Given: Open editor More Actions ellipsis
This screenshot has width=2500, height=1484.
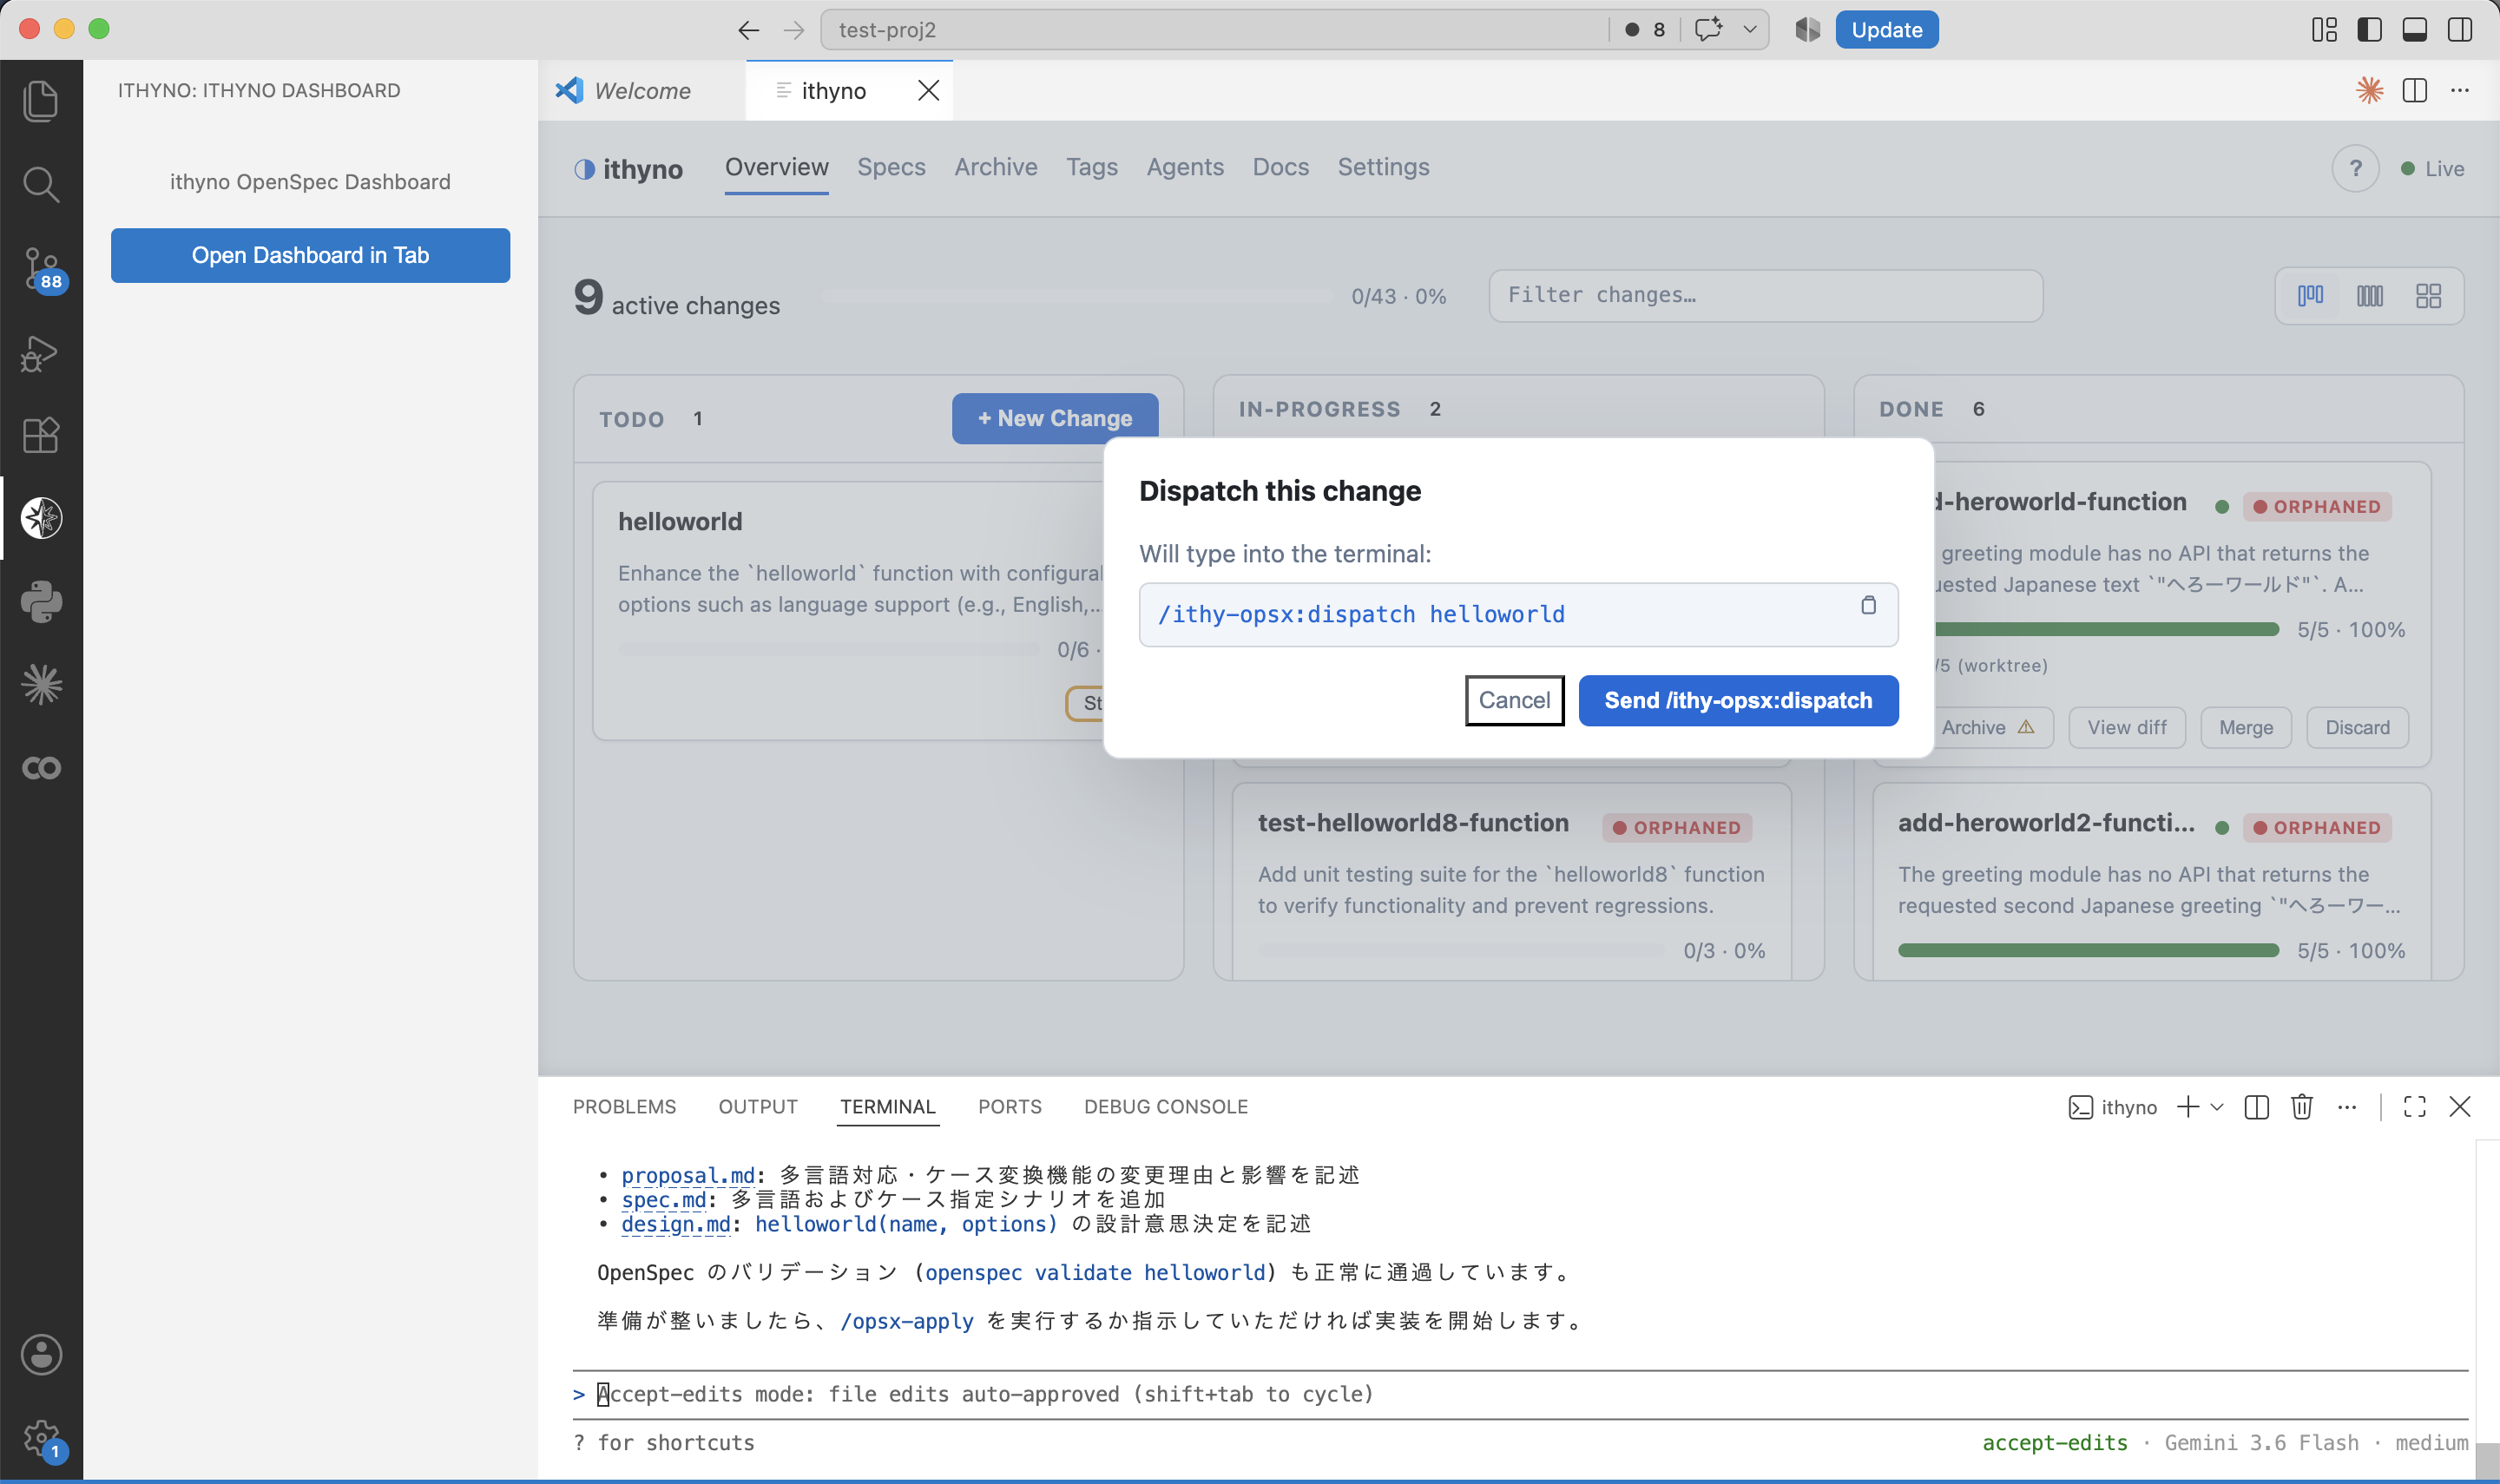Looking at the screenshot, I should point(2460,90).
